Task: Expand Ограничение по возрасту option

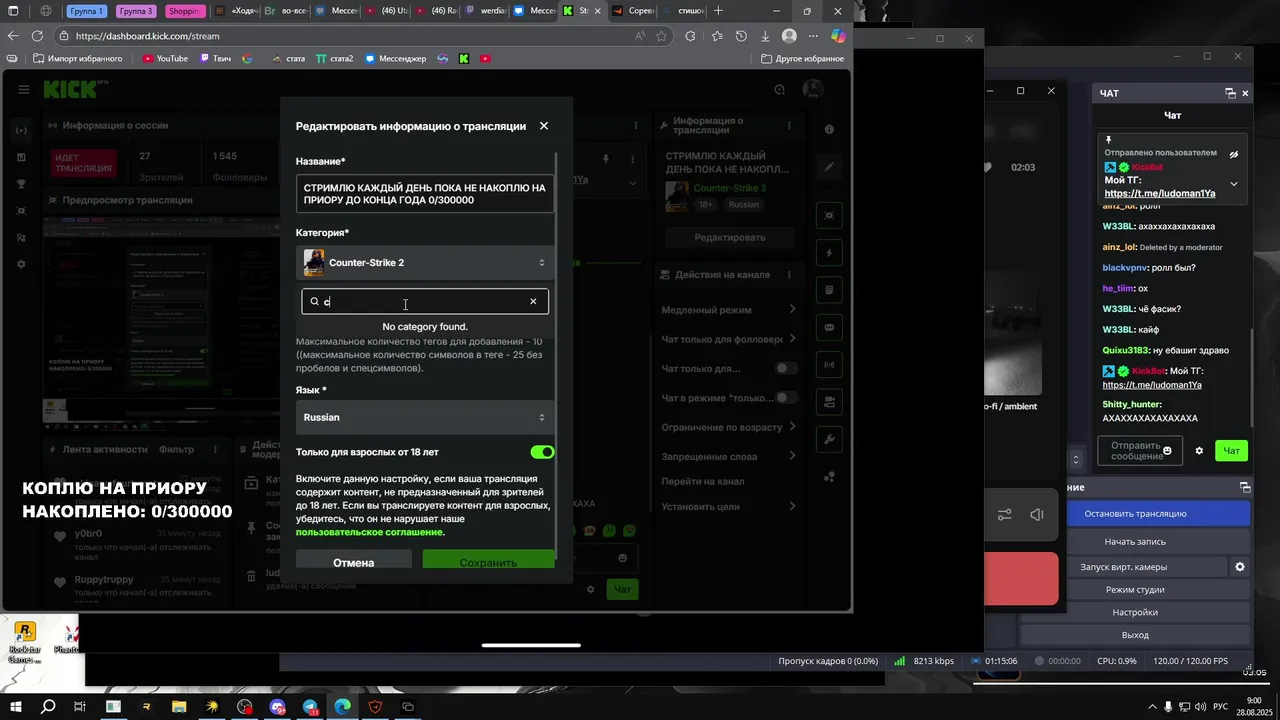Action: coord(728,427)
